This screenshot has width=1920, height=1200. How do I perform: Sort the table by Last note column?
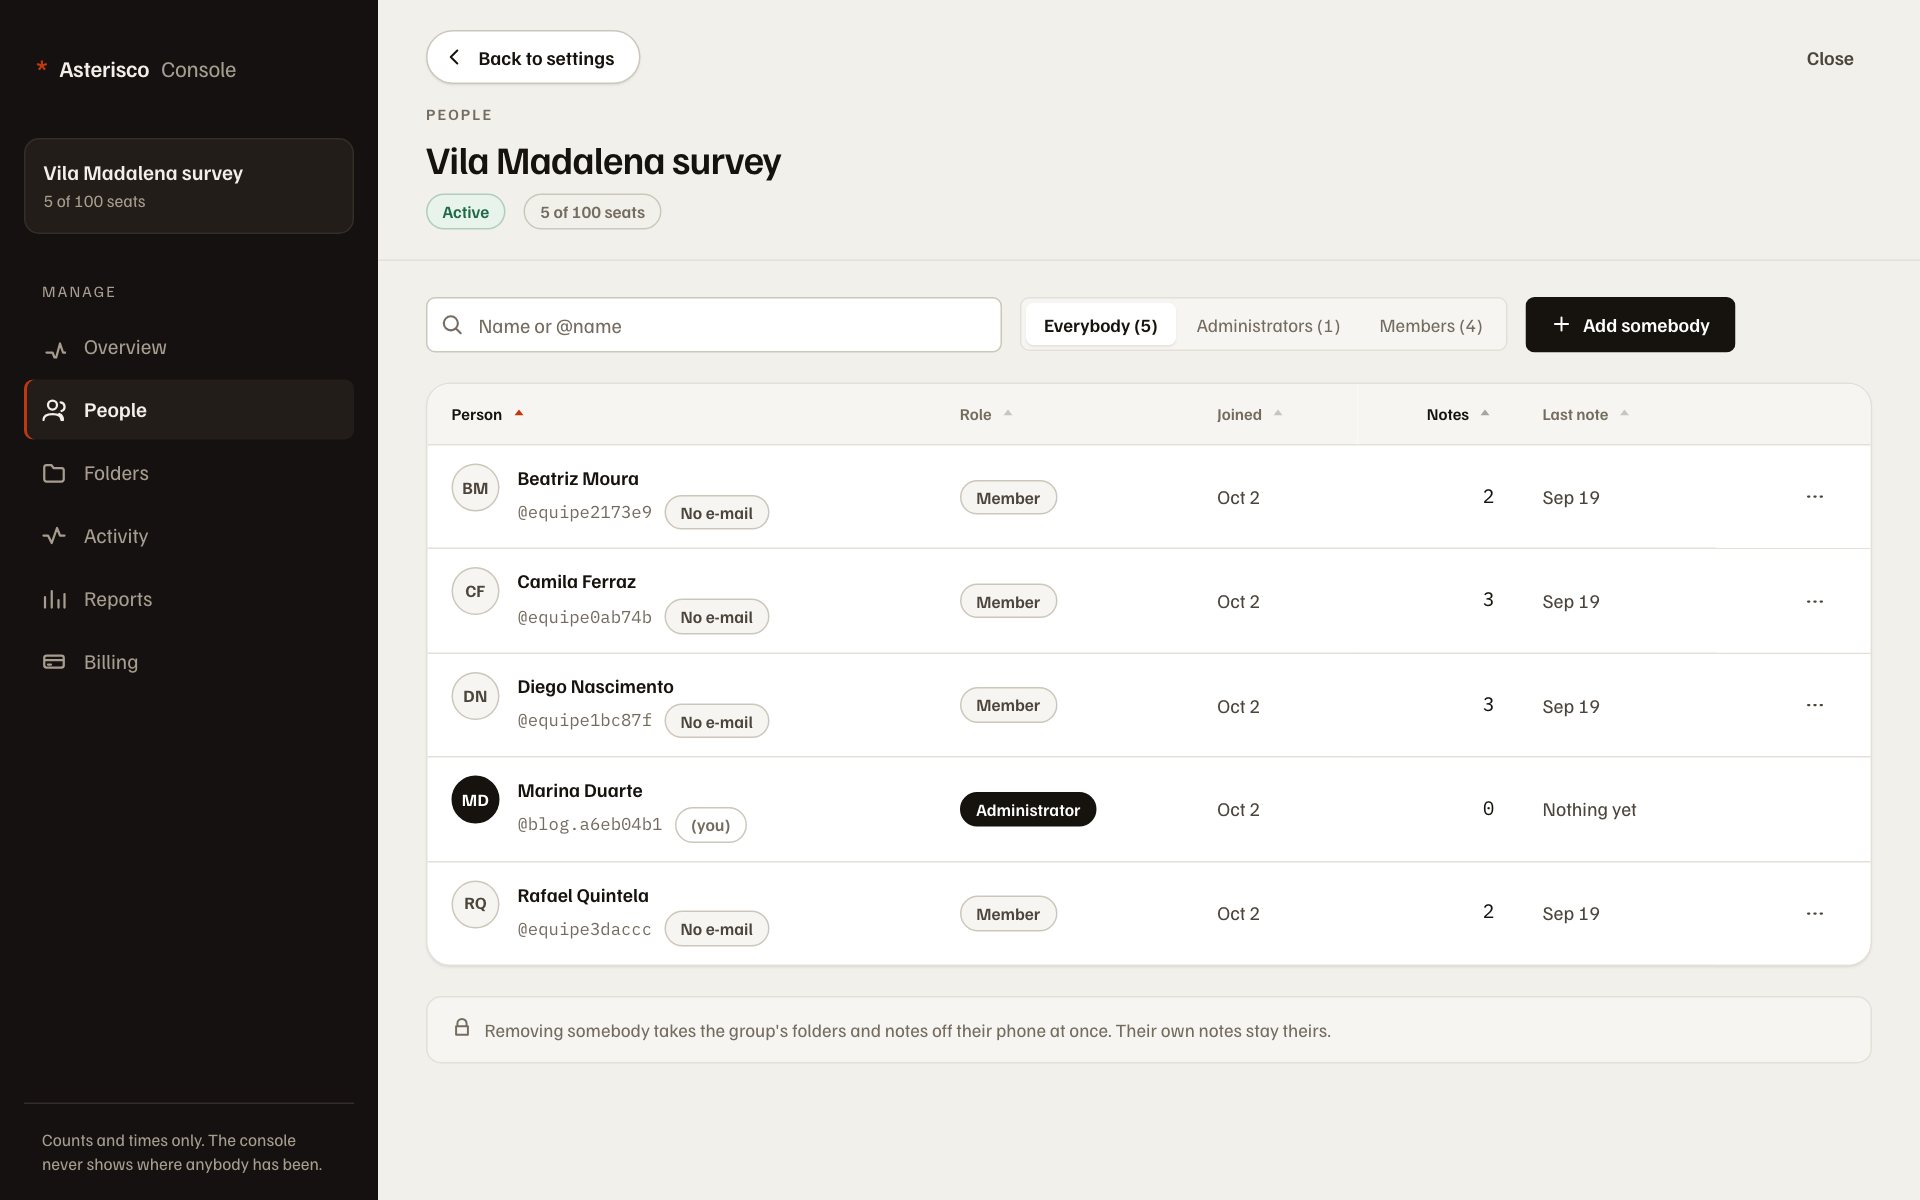(1585, 414)
